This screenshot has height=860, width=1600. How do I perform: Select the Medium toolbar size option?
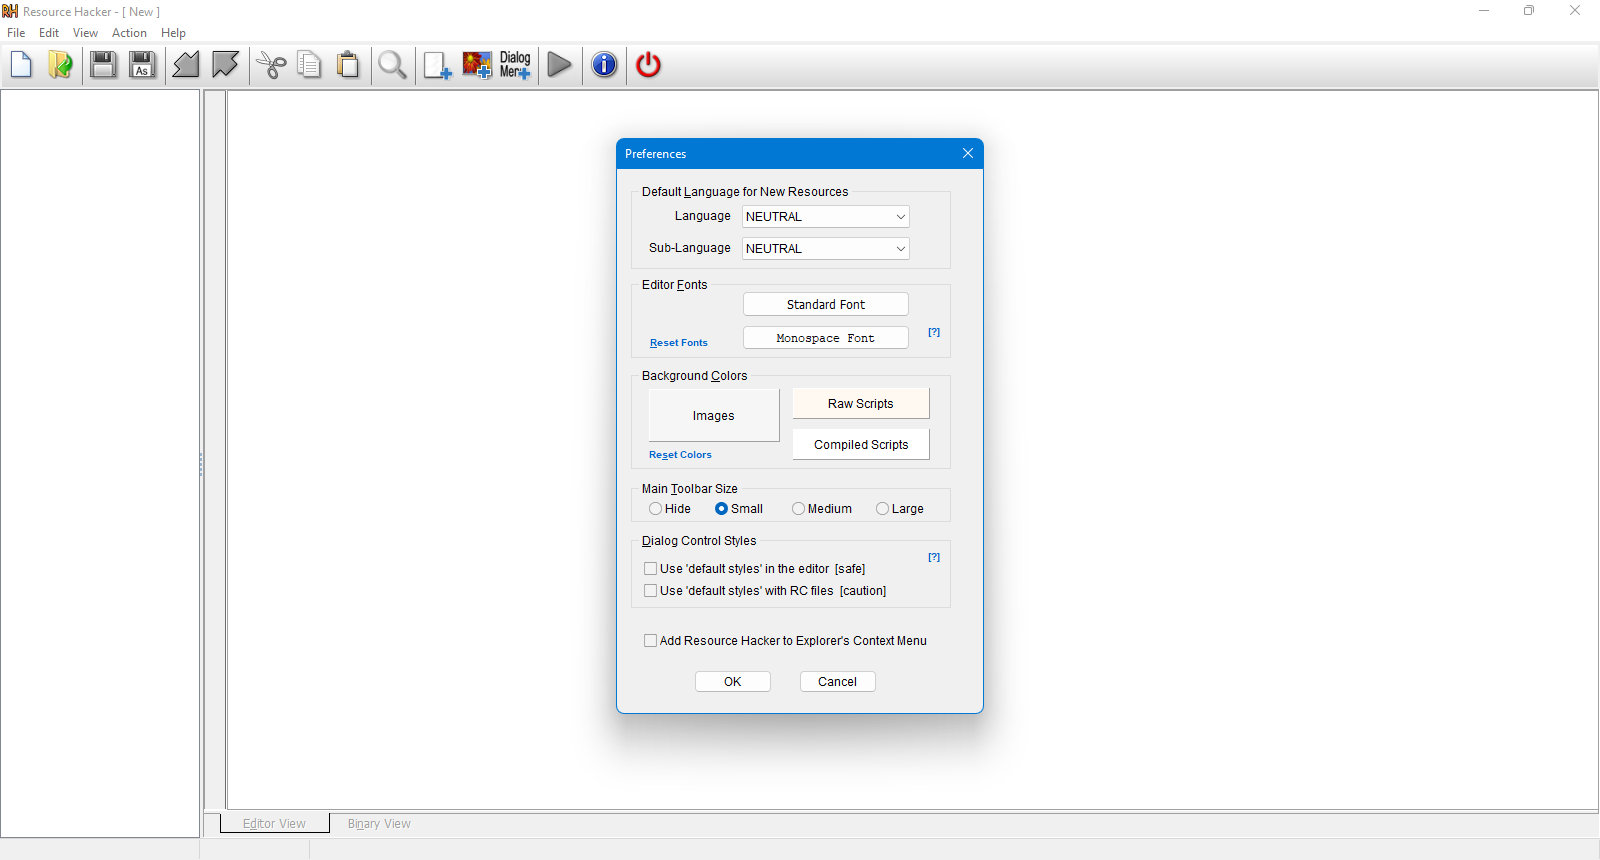822,509
